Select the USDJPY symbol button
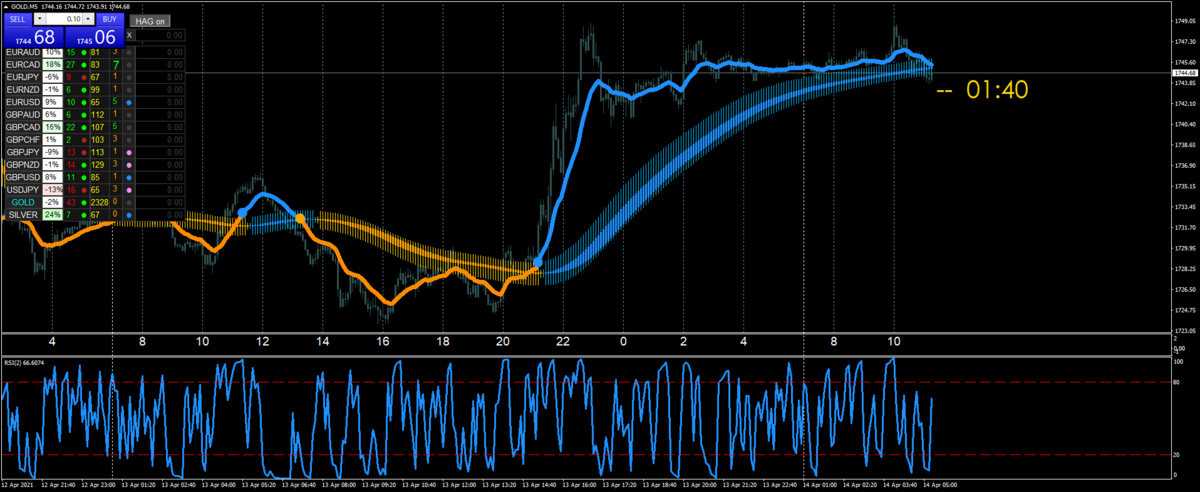 (x=23, y=189)
